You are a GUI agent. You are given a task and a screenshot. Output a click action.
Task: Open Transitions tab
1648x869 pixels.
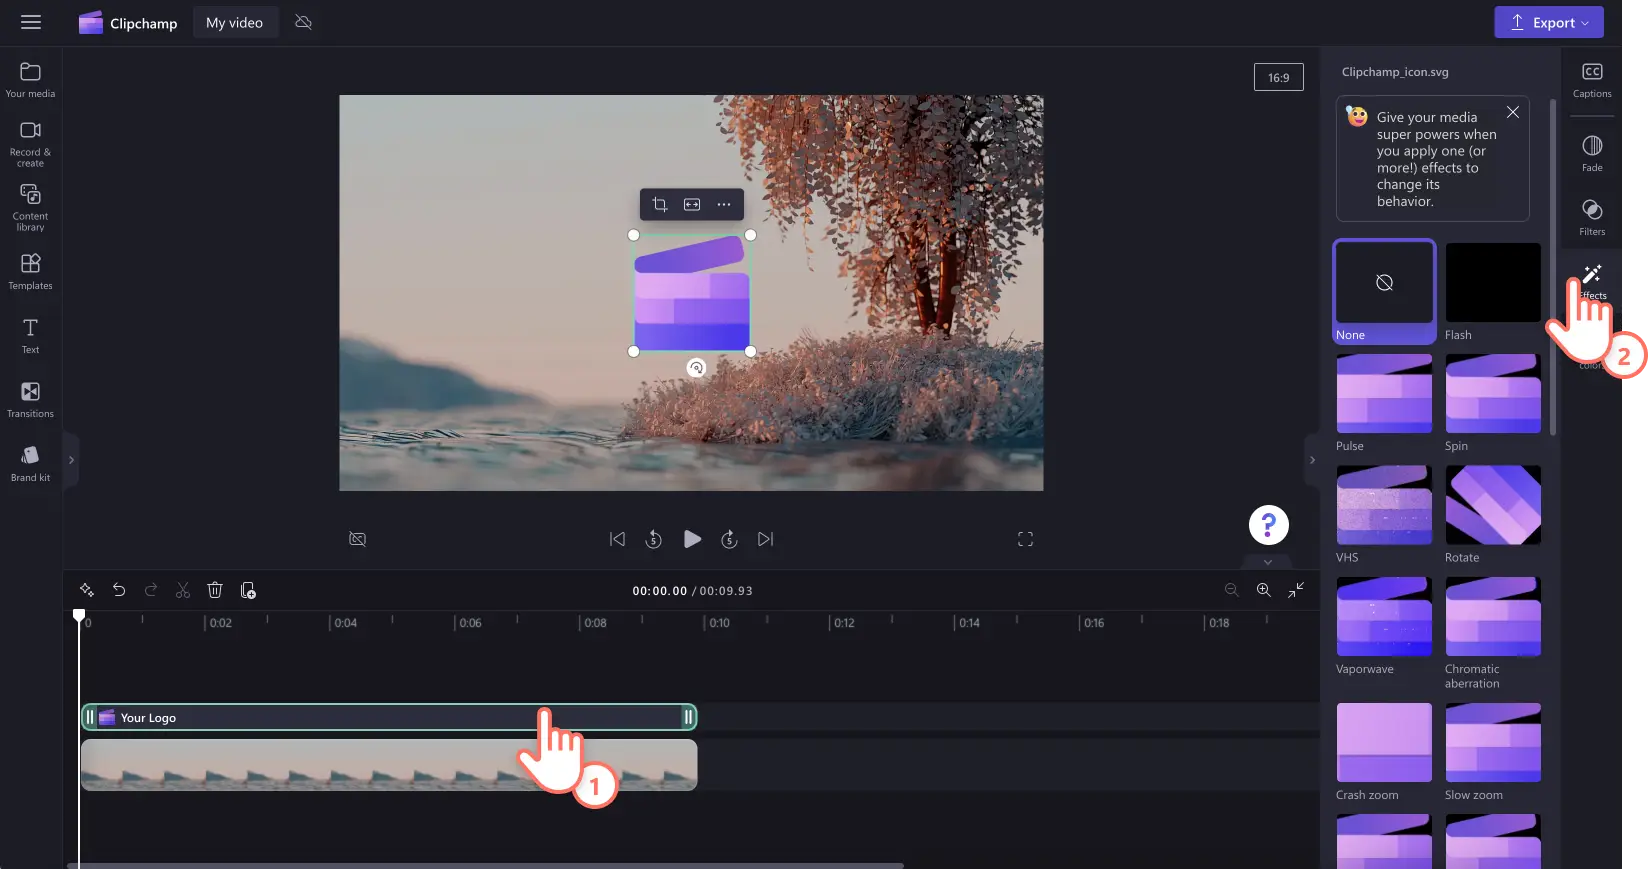pos(30,400)
